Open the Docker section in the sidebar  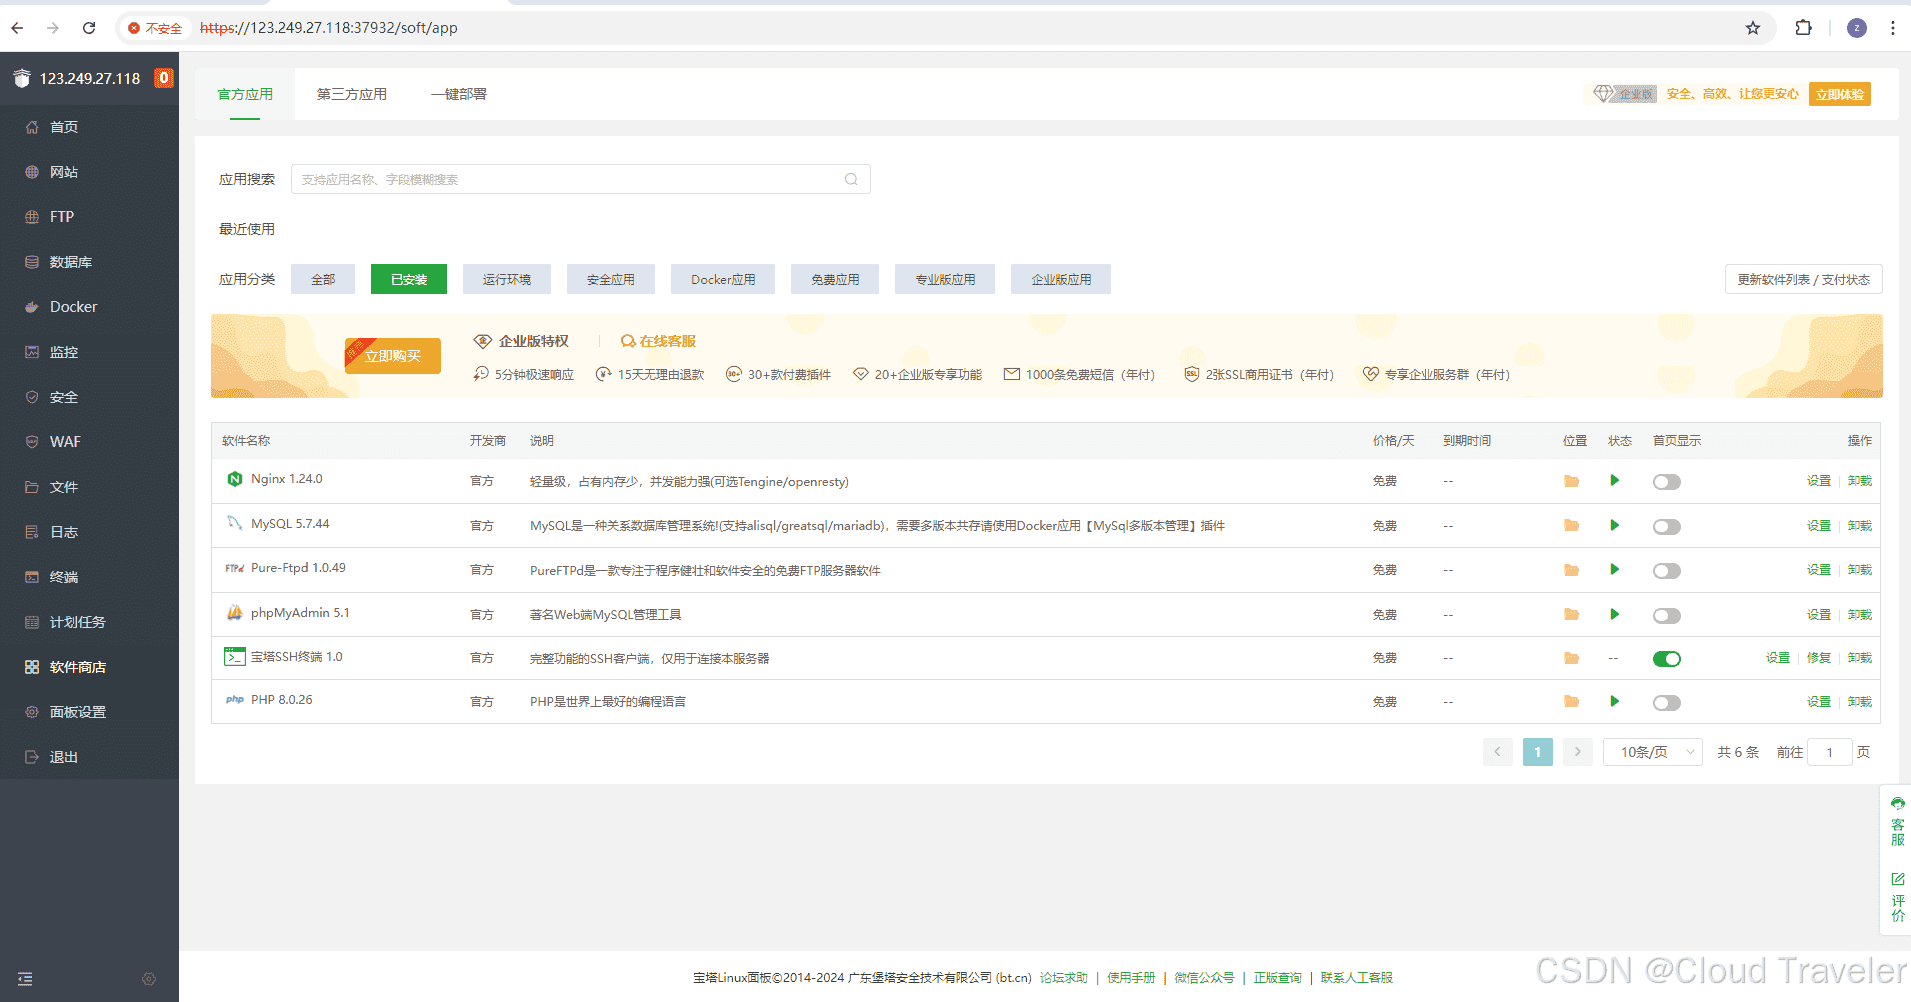coord(70,307)
